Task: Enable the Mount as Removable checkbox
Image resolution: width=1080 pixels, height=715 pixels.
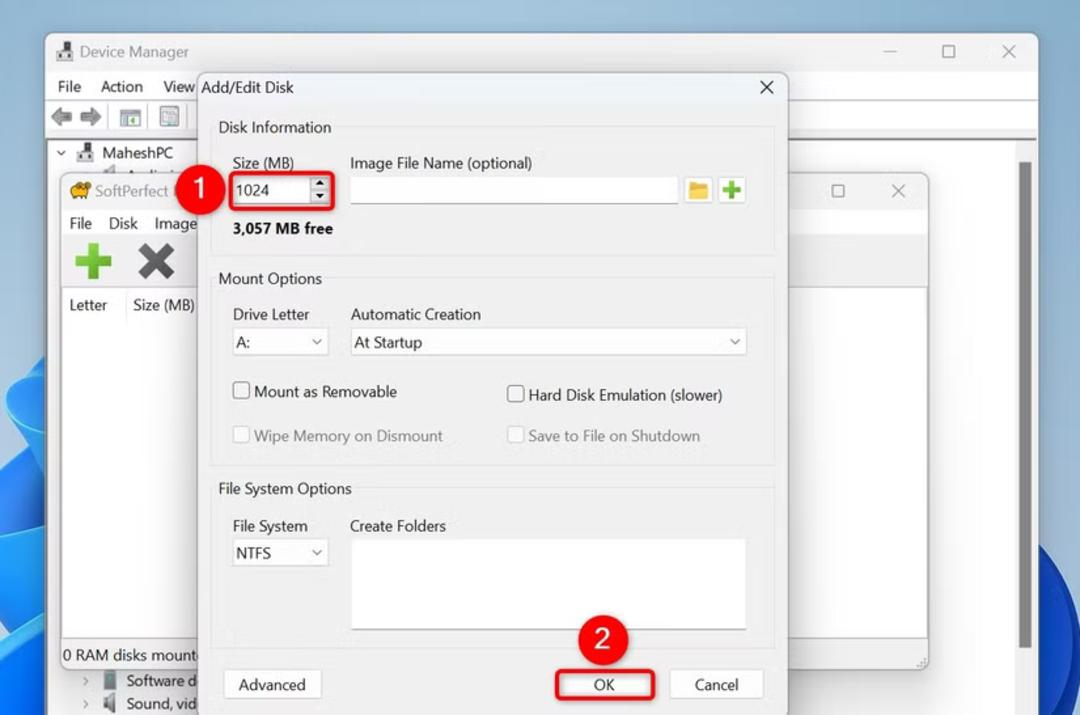Action: click(x=241, y=391)
